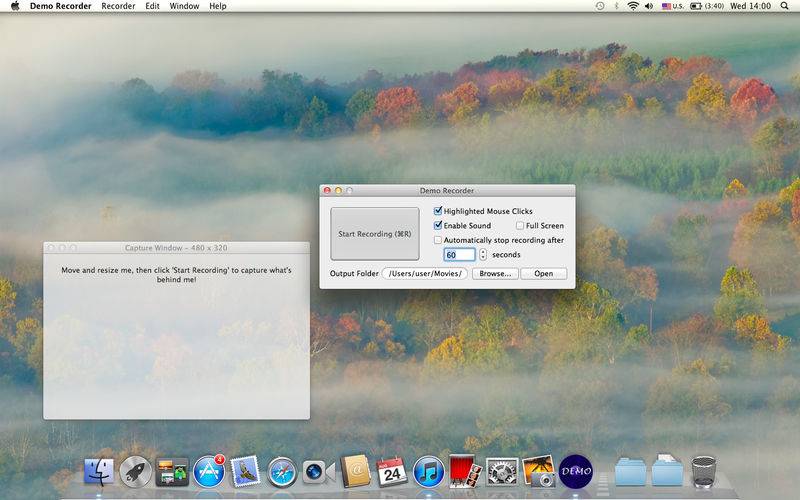Open the Recorder menu
800x500 pixels.
[118, 6]
